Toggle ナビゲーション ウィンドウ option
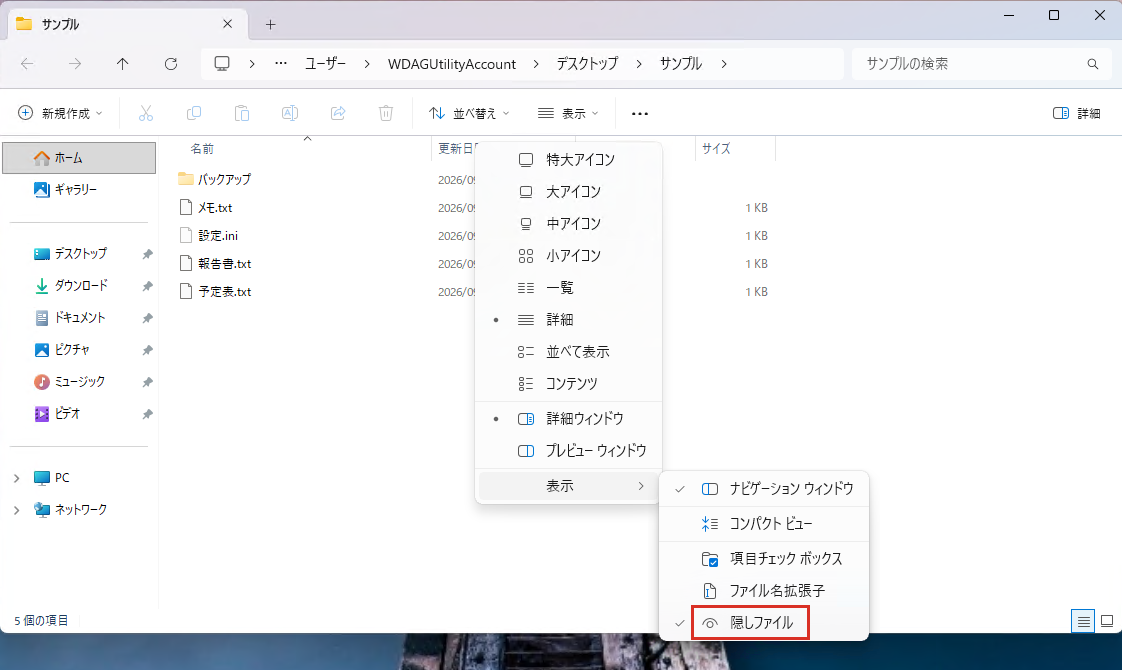1122x670 pixels. (x=764, y=489)
